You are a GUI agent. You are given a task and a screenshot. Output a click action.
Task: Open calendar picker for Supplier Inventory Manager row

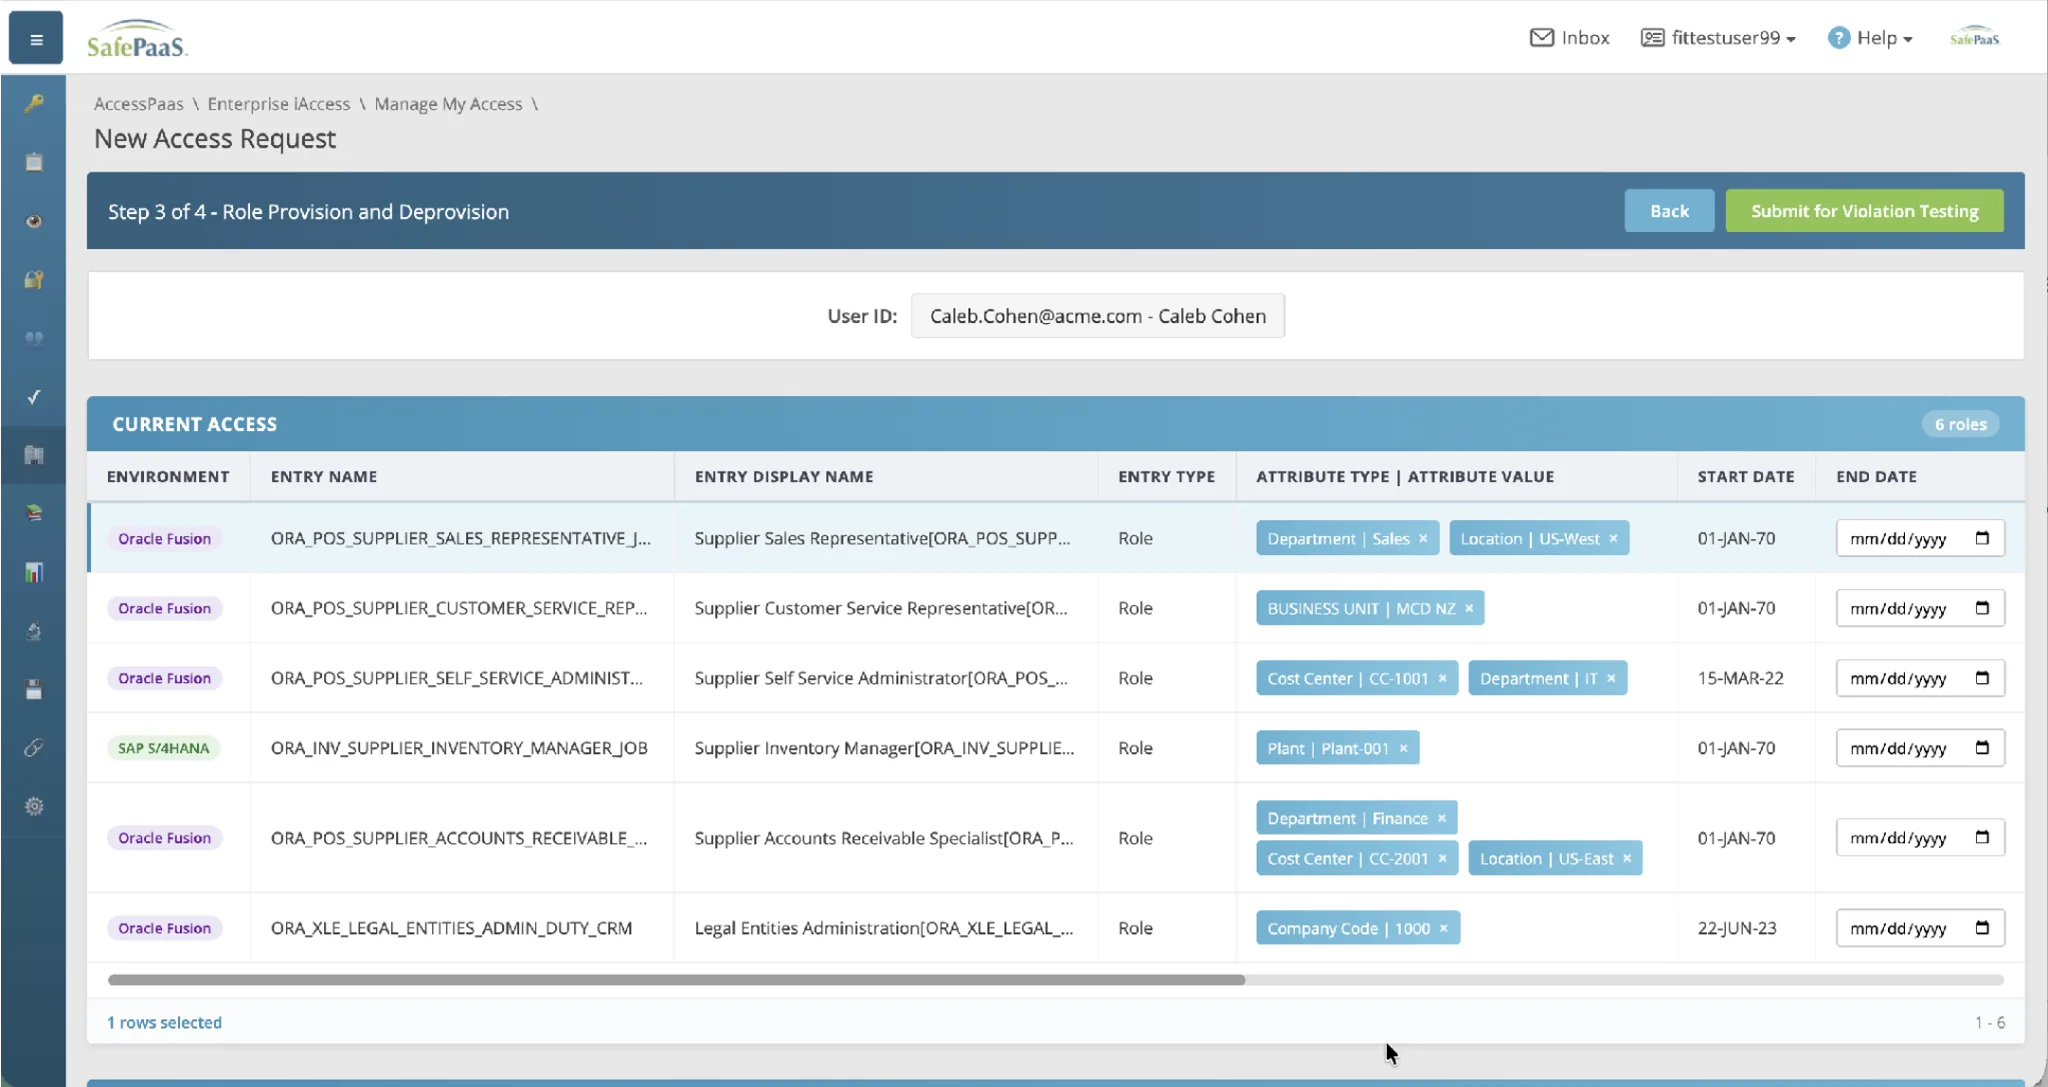[1982, 748]
